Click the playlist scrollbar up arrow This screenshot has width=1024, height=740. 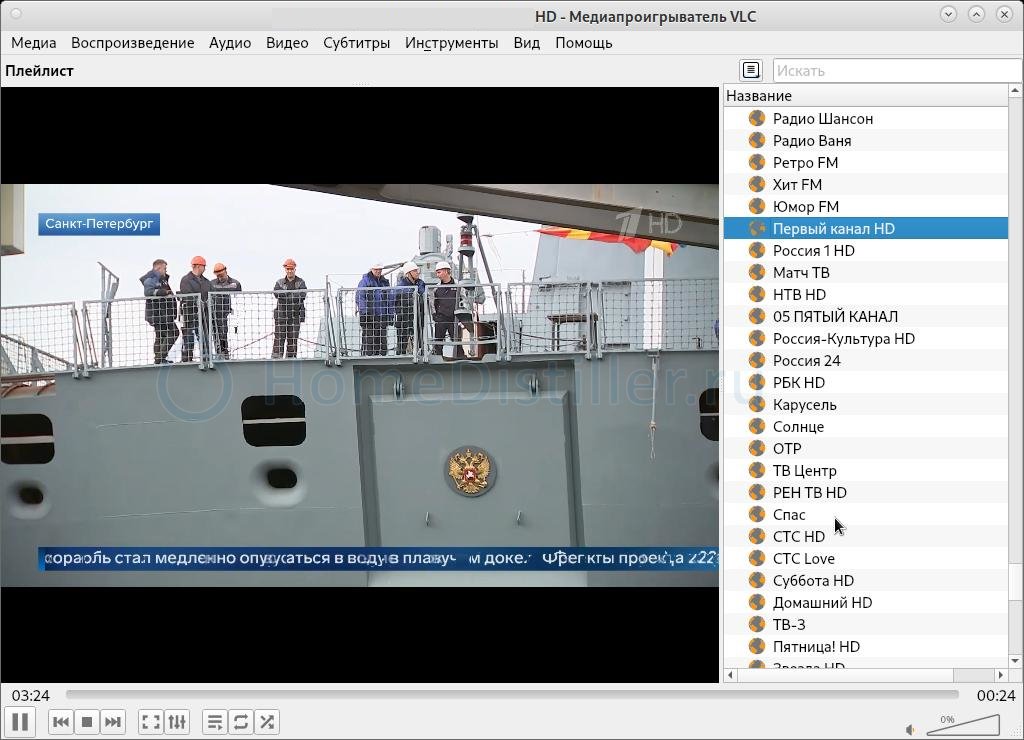(1016, 91)
